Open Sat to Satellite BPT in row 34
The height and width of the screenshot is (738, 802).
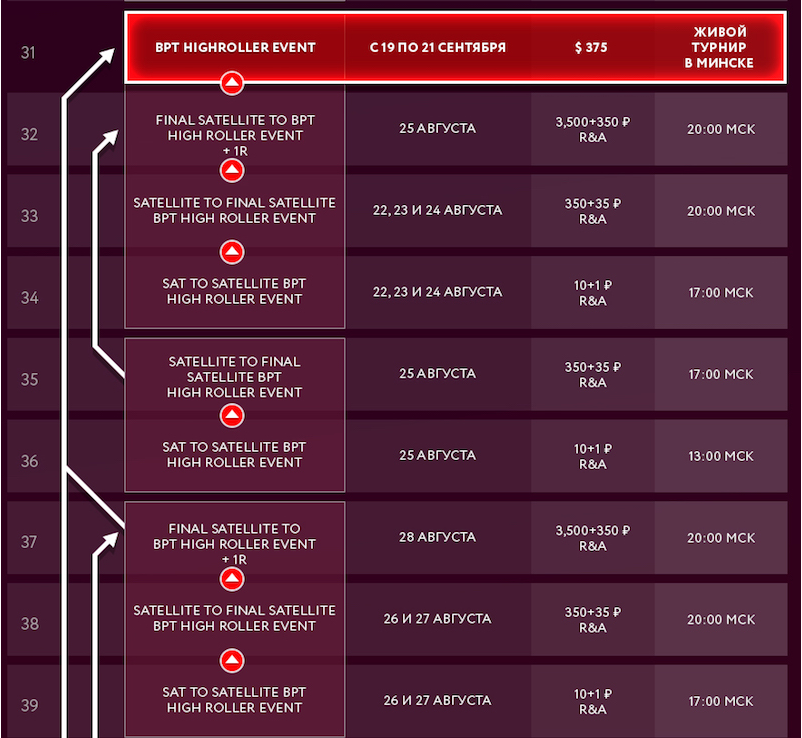(235, 291)
